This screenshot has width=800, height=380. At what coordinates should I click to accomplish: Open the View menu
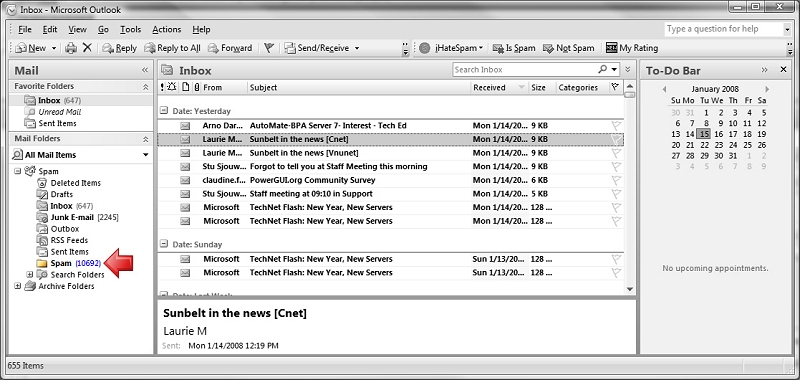77,30
